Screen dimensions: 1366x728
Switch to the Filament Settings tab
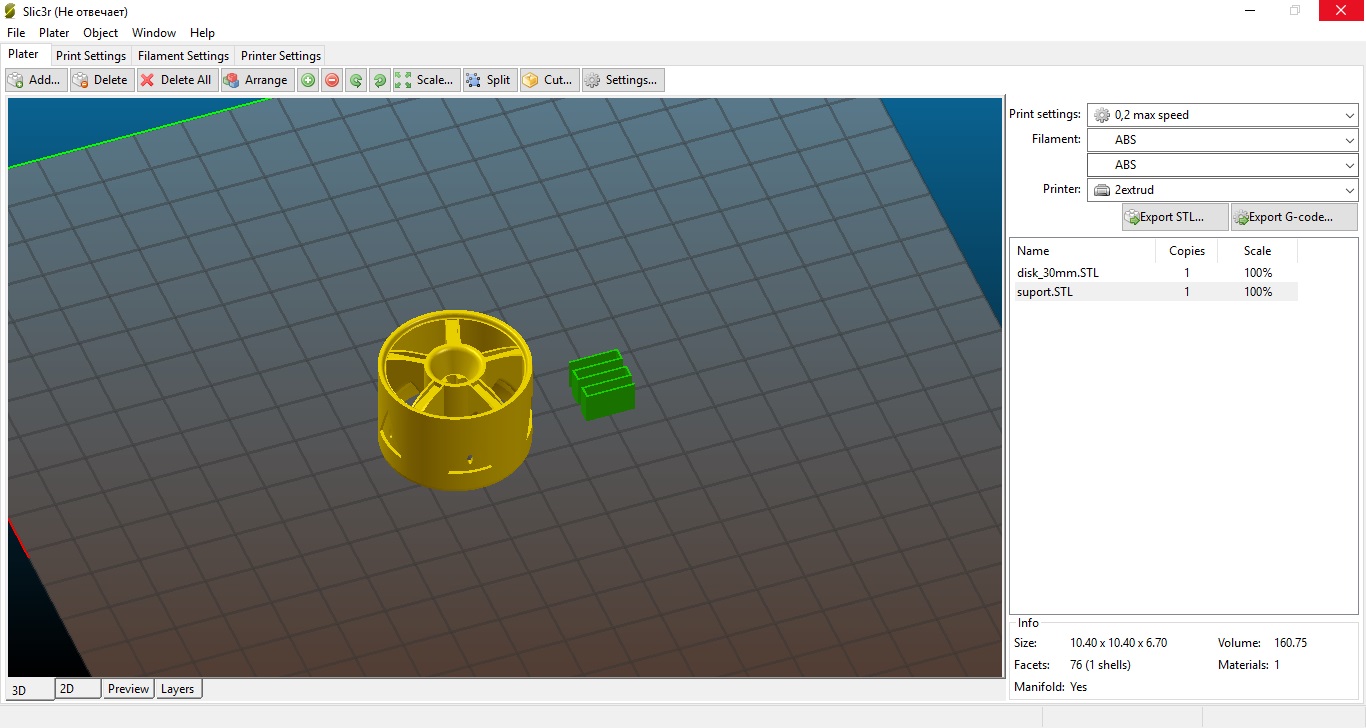point(183,56)
